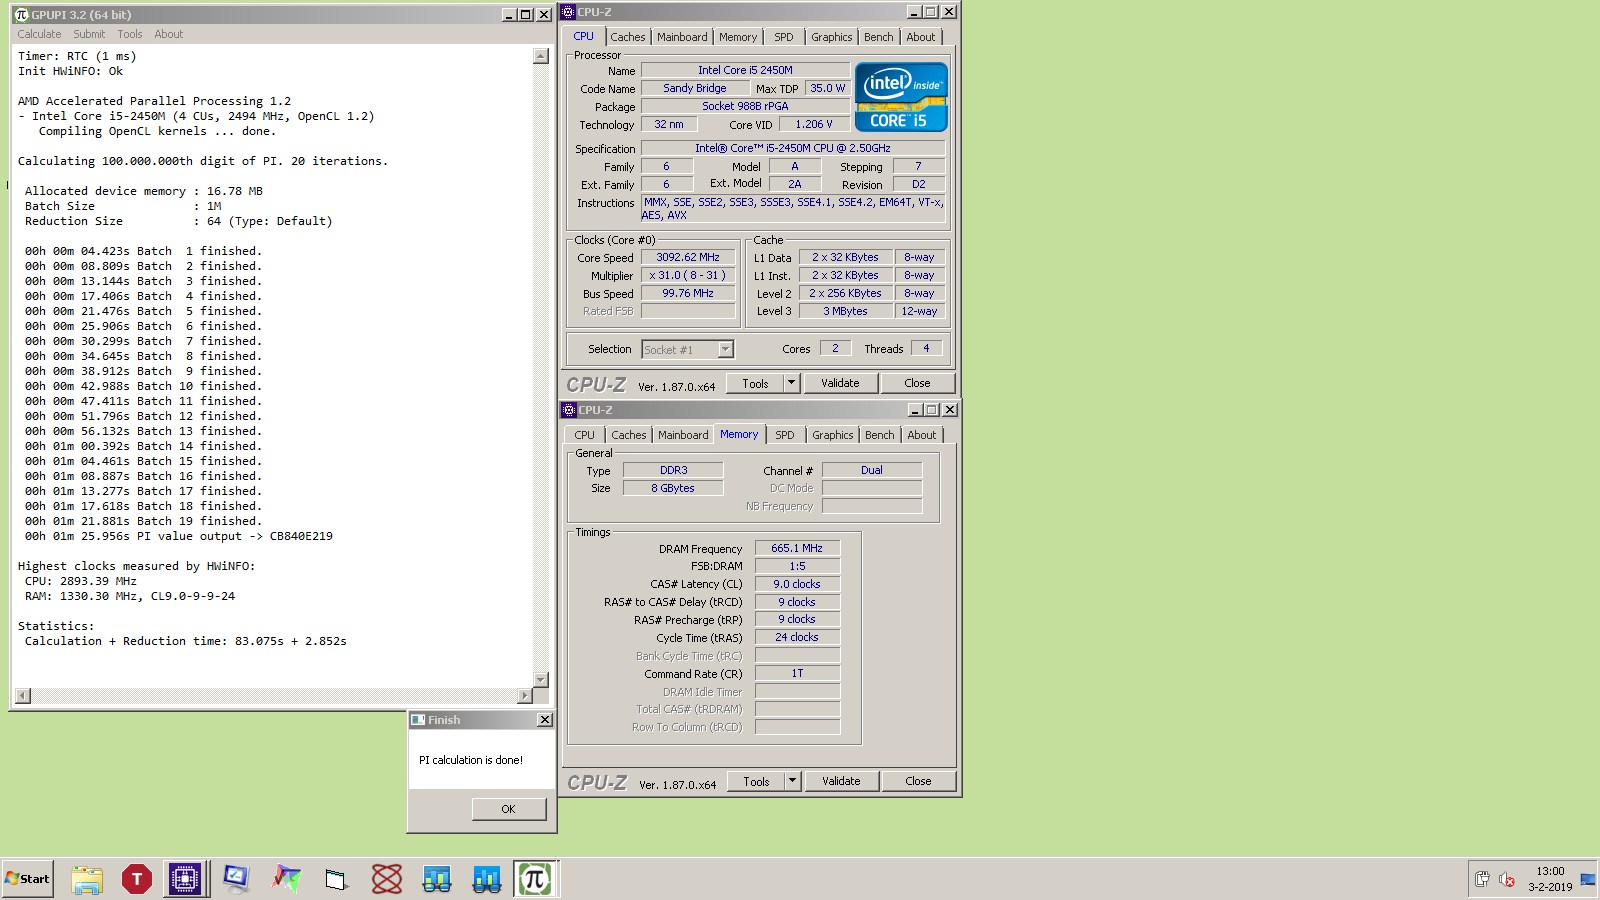Select the CPU tab in the upper CPU-Z window
The height and width of the screenshot is (900, 1600).
pyautogui.click(x=584, y=36)
